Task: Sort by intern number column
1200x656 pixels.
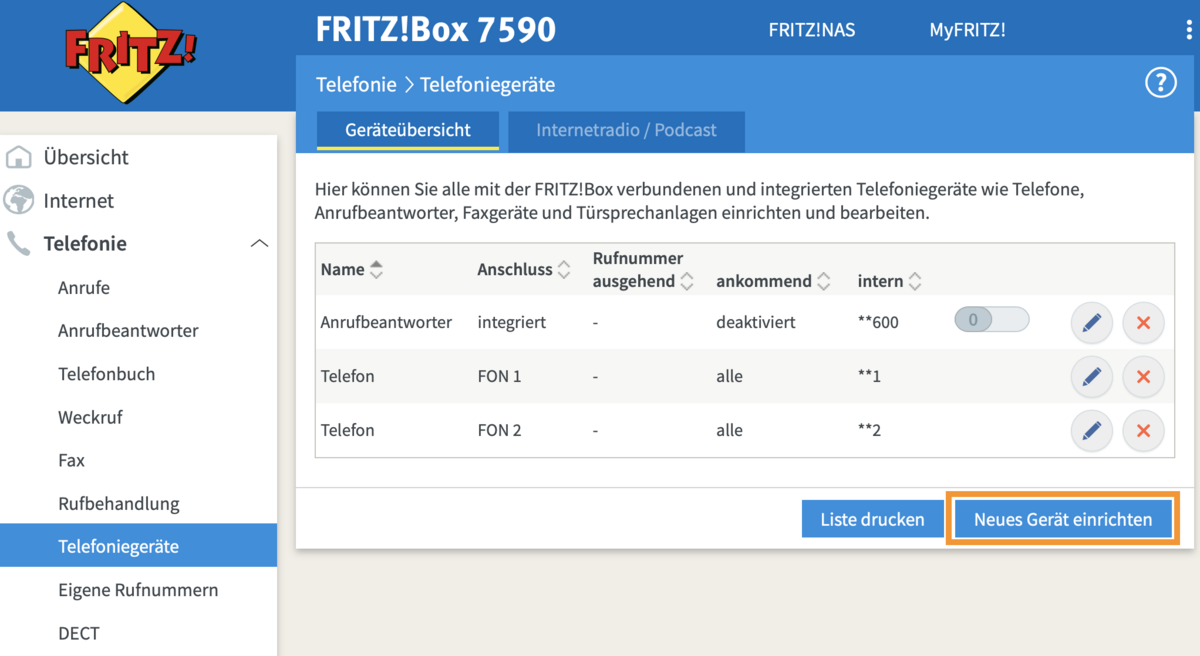Action: pos(914,282)
